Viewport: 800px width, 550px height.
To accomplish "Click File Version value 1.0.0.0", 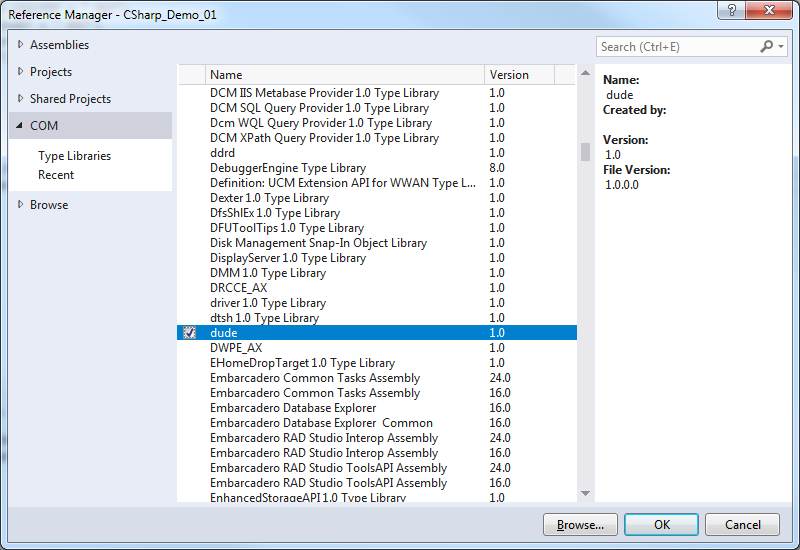I will pyautogui.click(x=621, y=185).
